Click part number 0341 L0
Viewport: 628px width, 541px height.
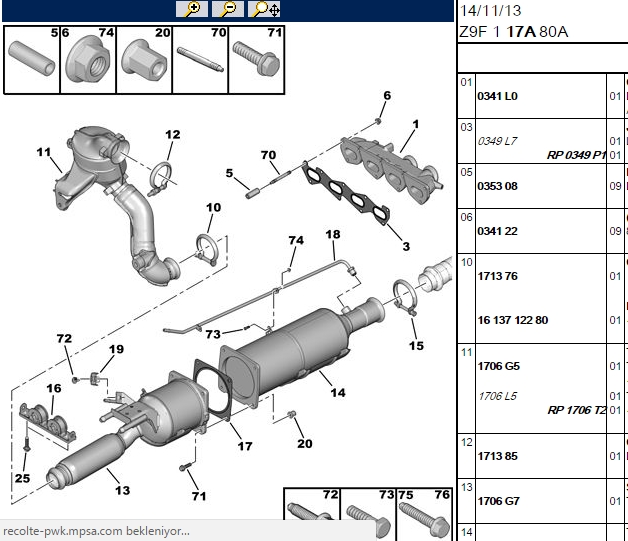click(x=497, y=96)
